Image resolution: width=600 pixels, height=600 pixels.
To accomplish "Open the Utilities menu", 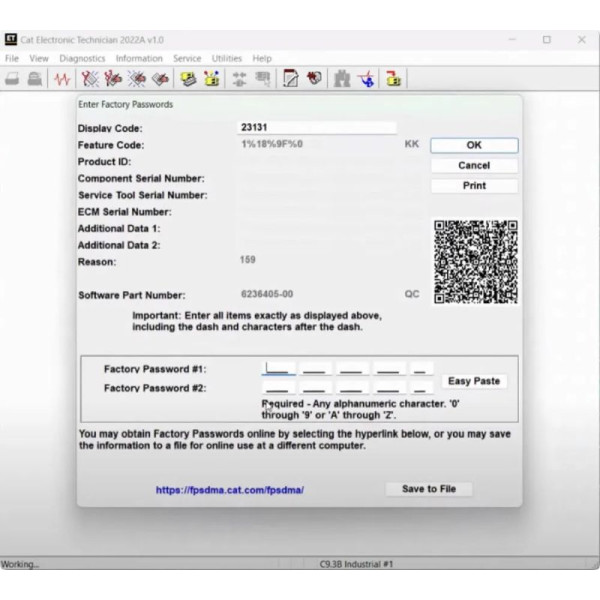I will 226,59.
